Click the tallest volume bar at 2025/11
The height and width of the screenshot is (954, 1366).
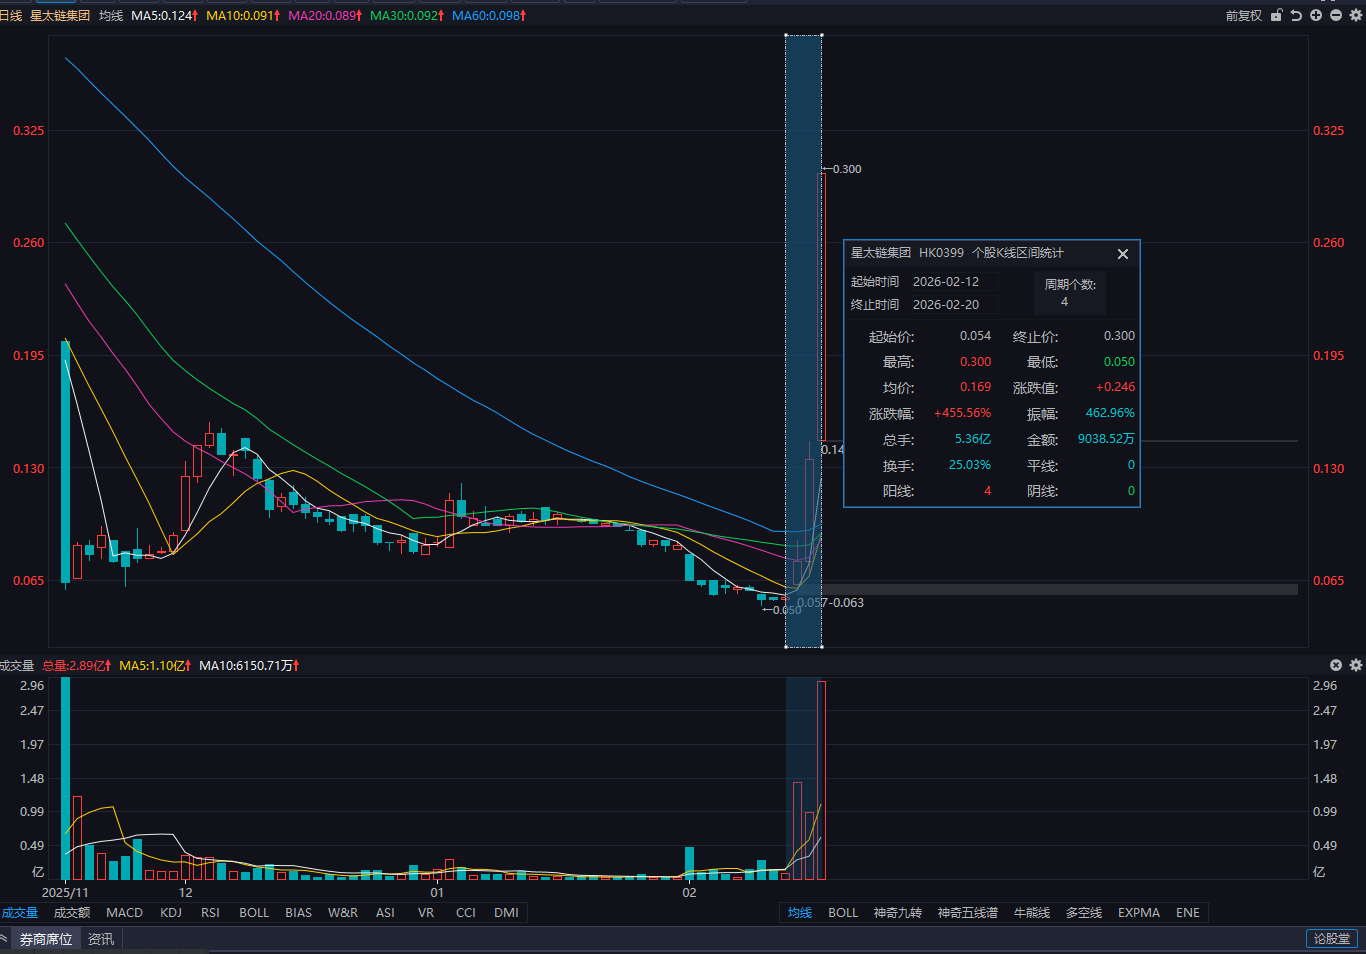[x=66, y=778]
